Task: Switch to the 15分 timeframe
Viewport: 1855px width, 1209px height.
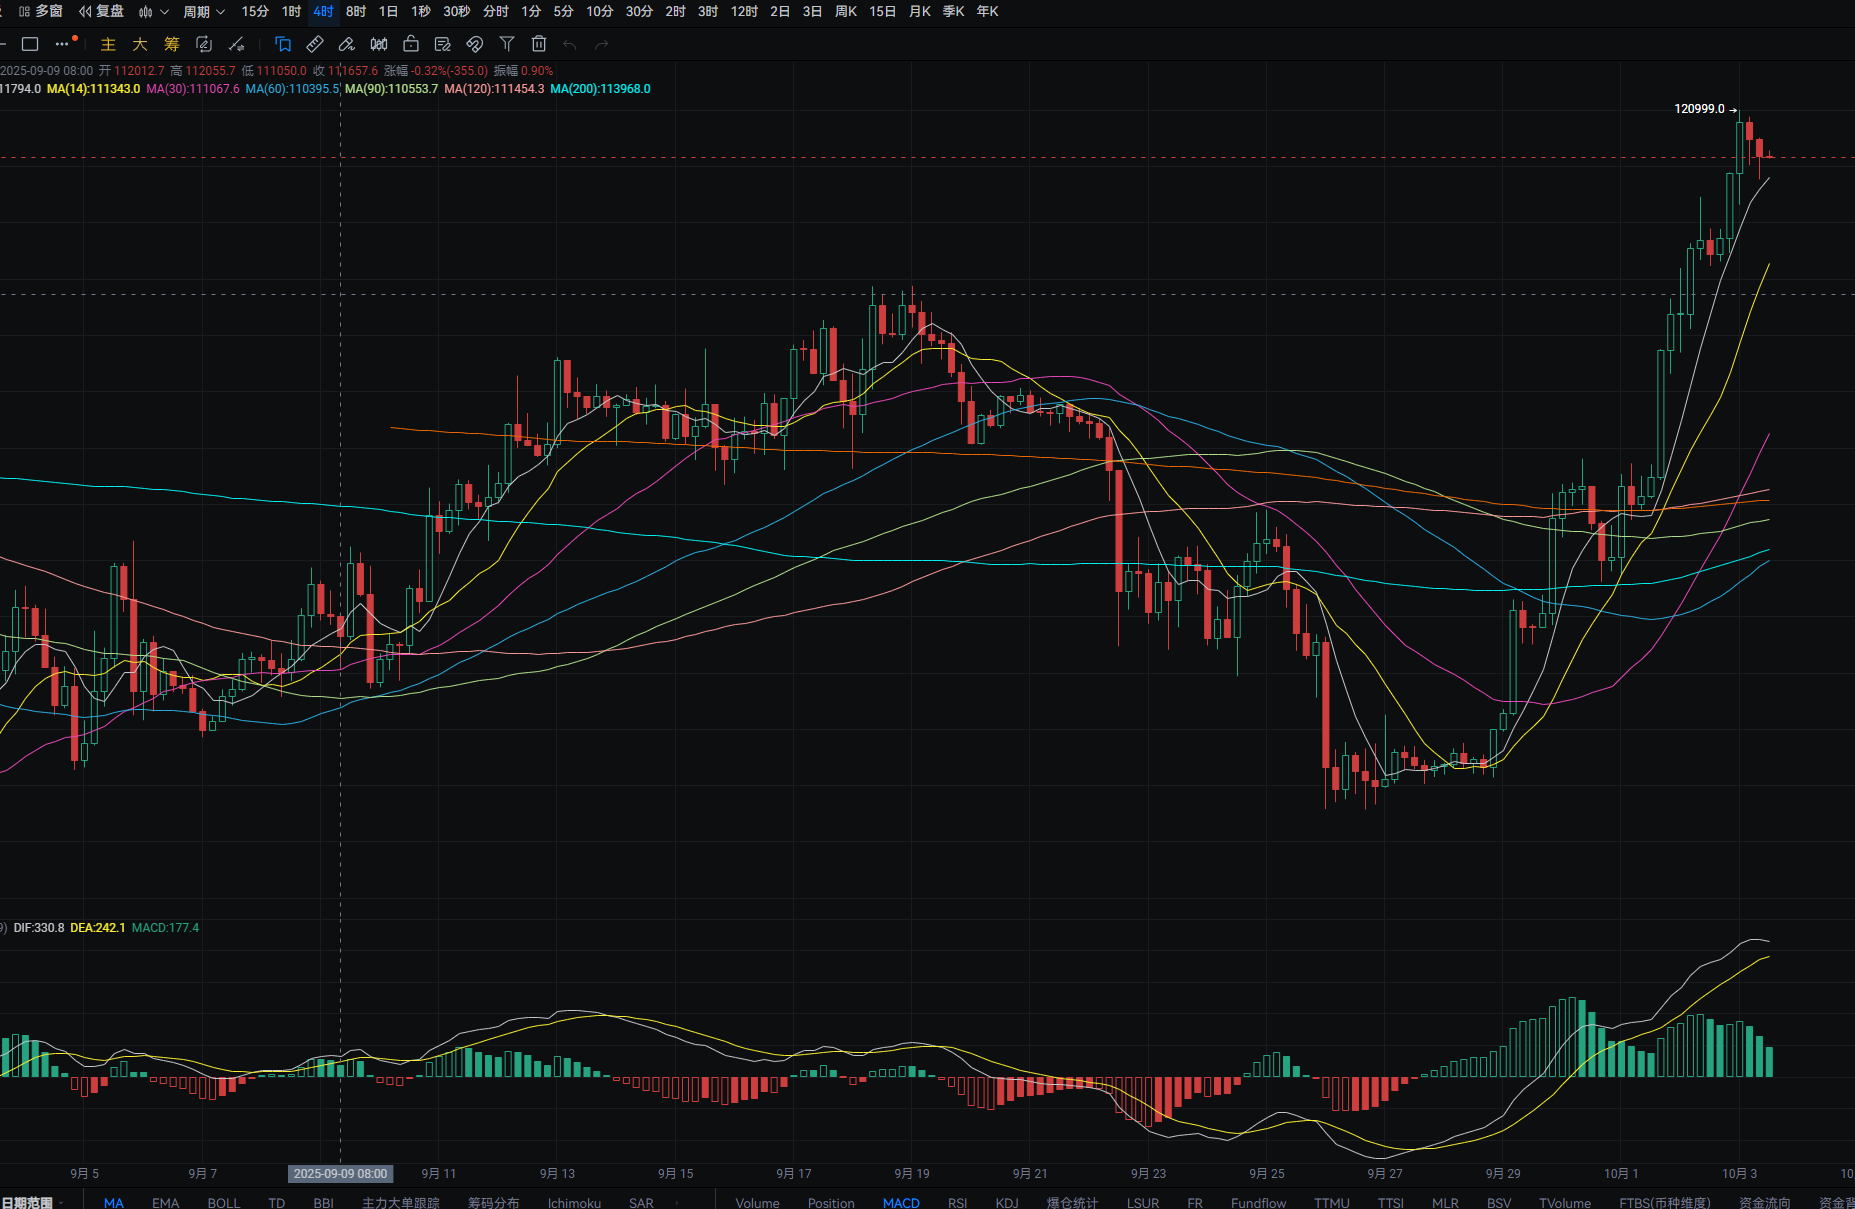Action: pyautogui.click(x=255, y=12)
